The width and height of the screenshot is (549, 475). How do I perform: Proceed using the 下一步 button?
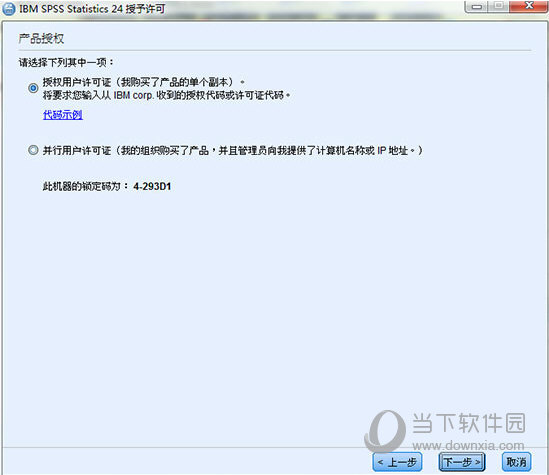pos(462,462)
